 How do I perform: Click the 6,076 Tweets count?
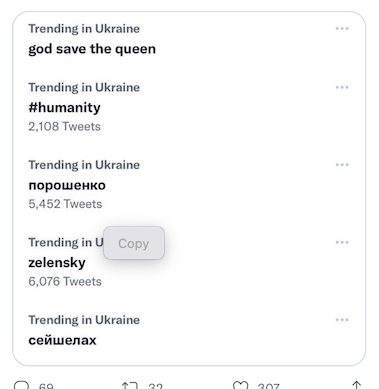pos(65,281)
